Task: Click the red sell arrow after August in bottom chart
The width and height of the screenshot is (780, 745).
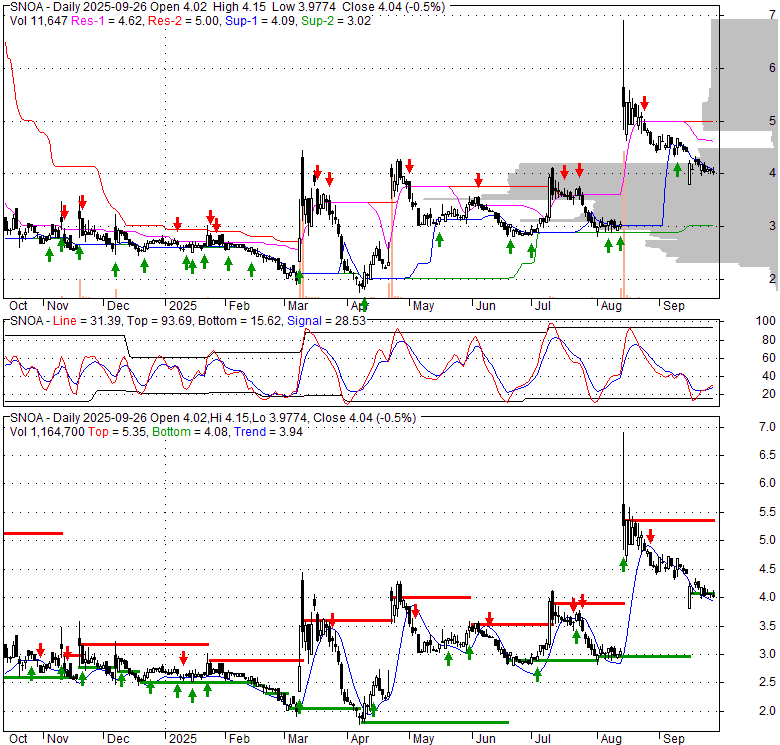Action: tap(650, 536)
